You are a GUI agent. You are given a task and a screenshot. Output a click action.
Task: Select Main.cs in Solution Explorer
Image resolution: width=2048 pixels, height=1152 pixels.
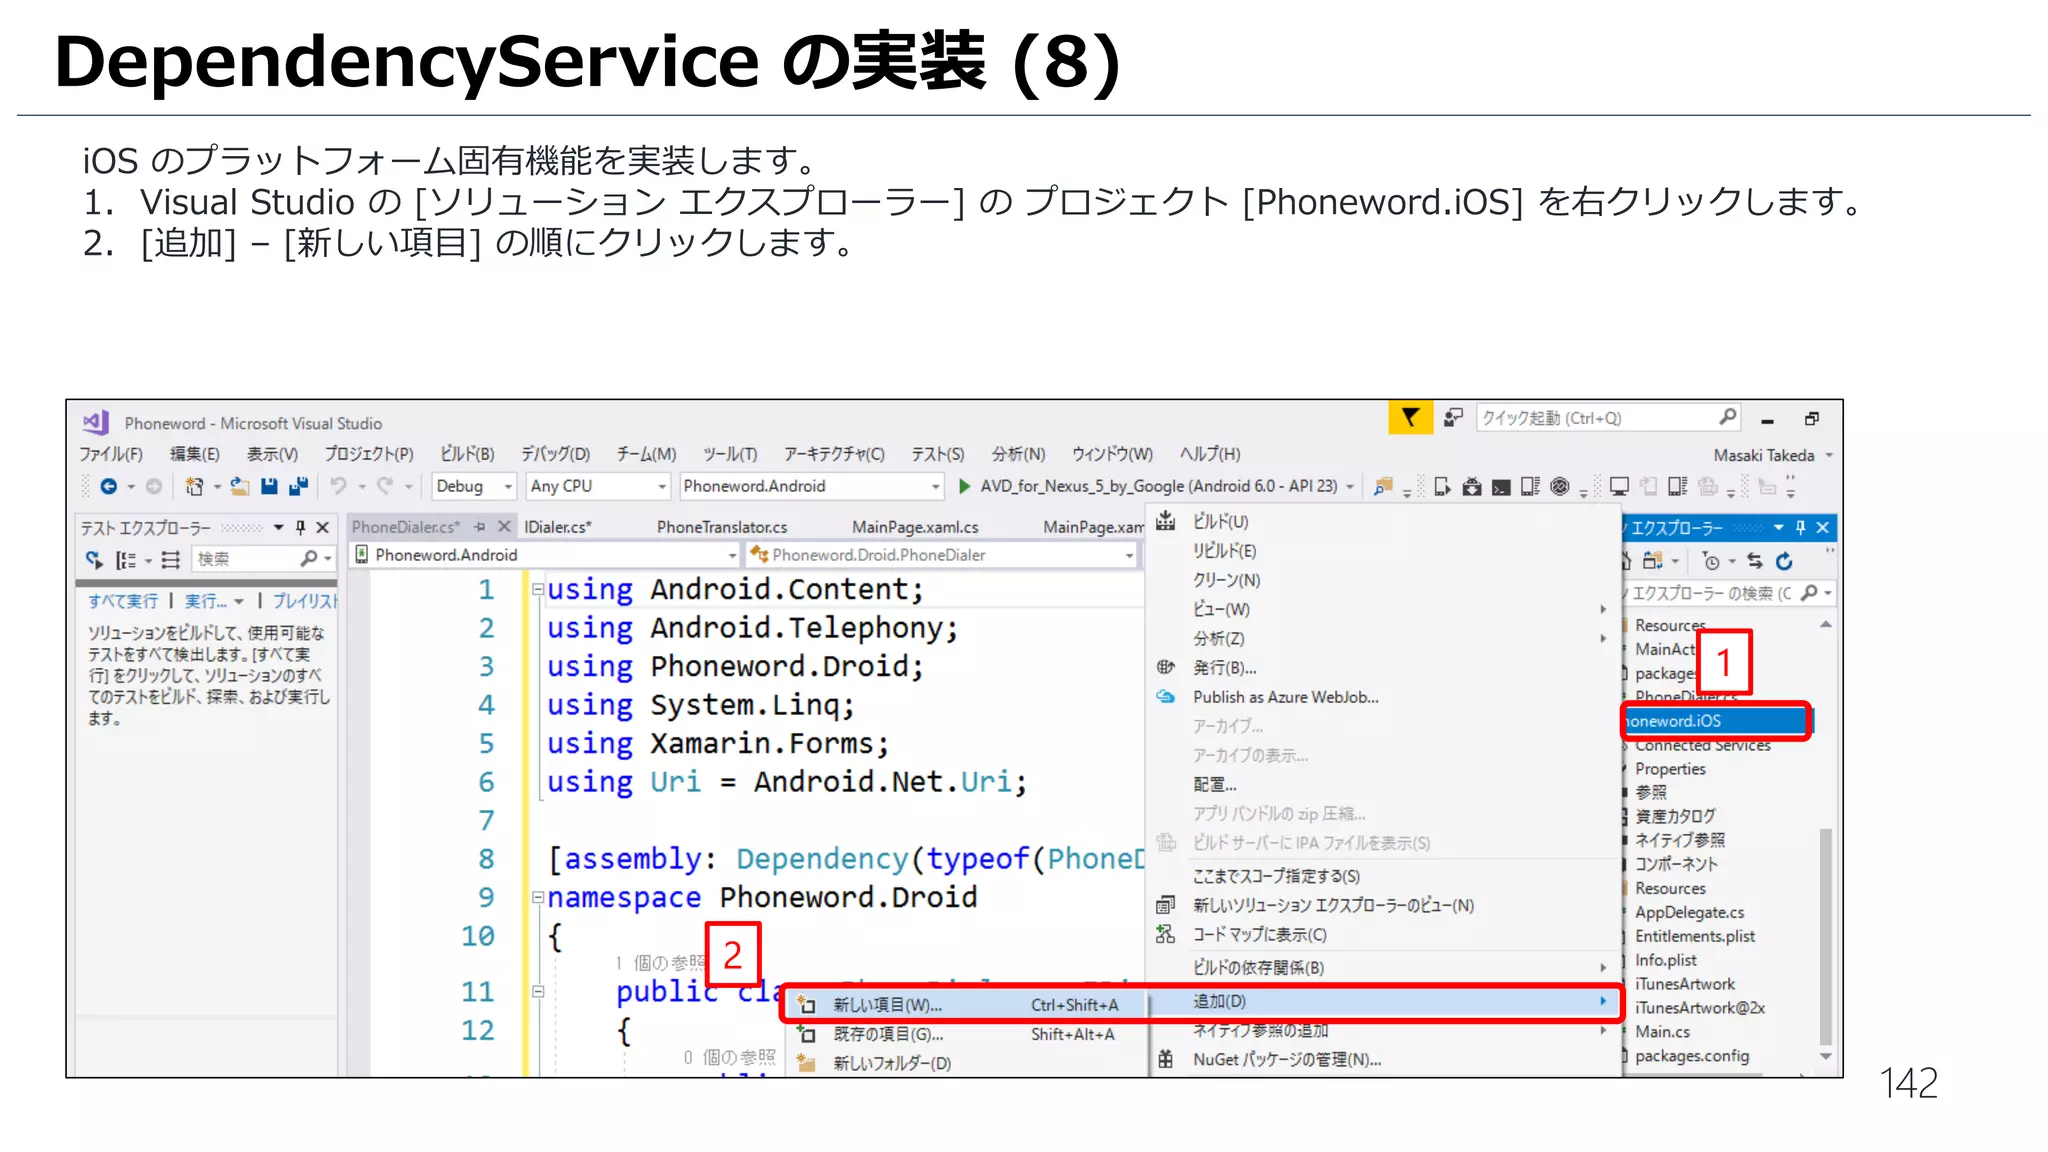tap(1662, 1031)
